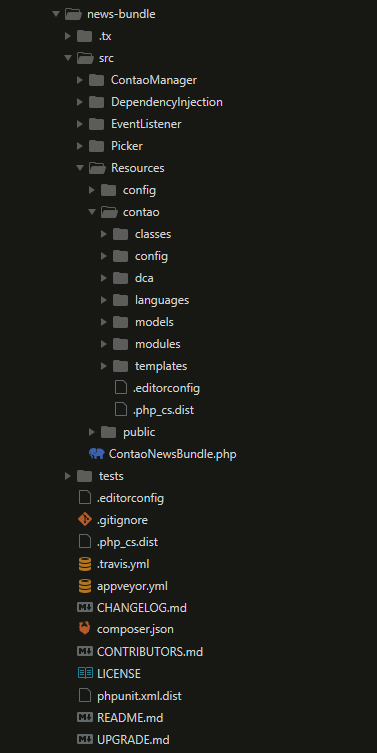Collapse the news-bundle root folder arrow
The height and width of the screenshot is (753, 377).
click(x=56, y=14)
